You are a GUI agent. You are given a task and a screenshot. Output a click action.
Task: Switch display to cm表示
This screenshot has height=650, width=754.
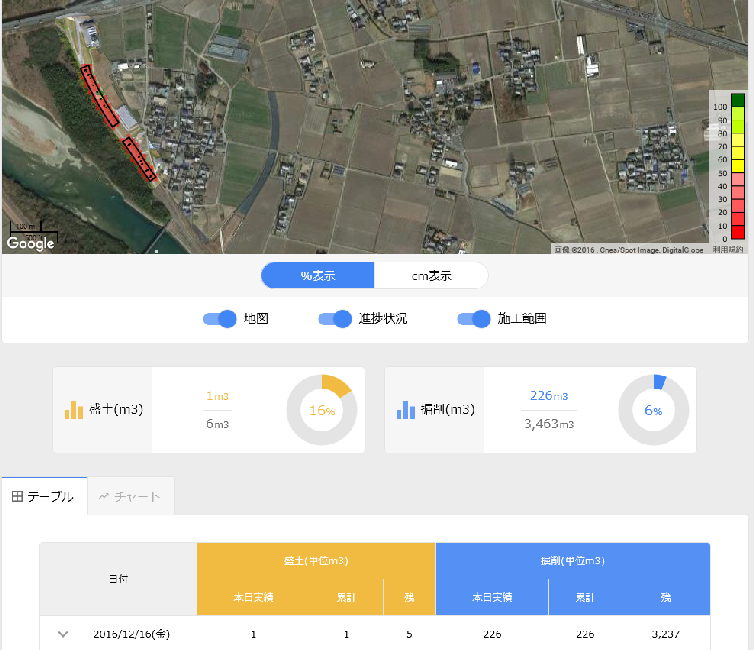[431, 276]
